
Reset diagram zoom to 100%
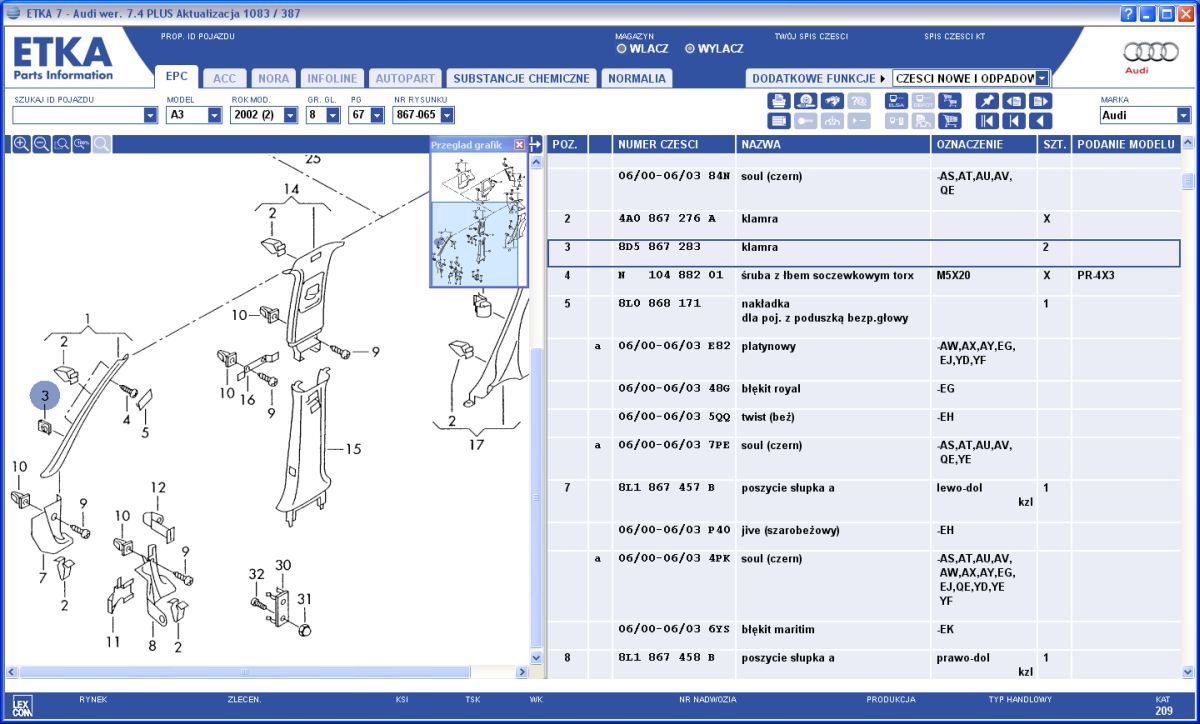[x=82, y=145]
